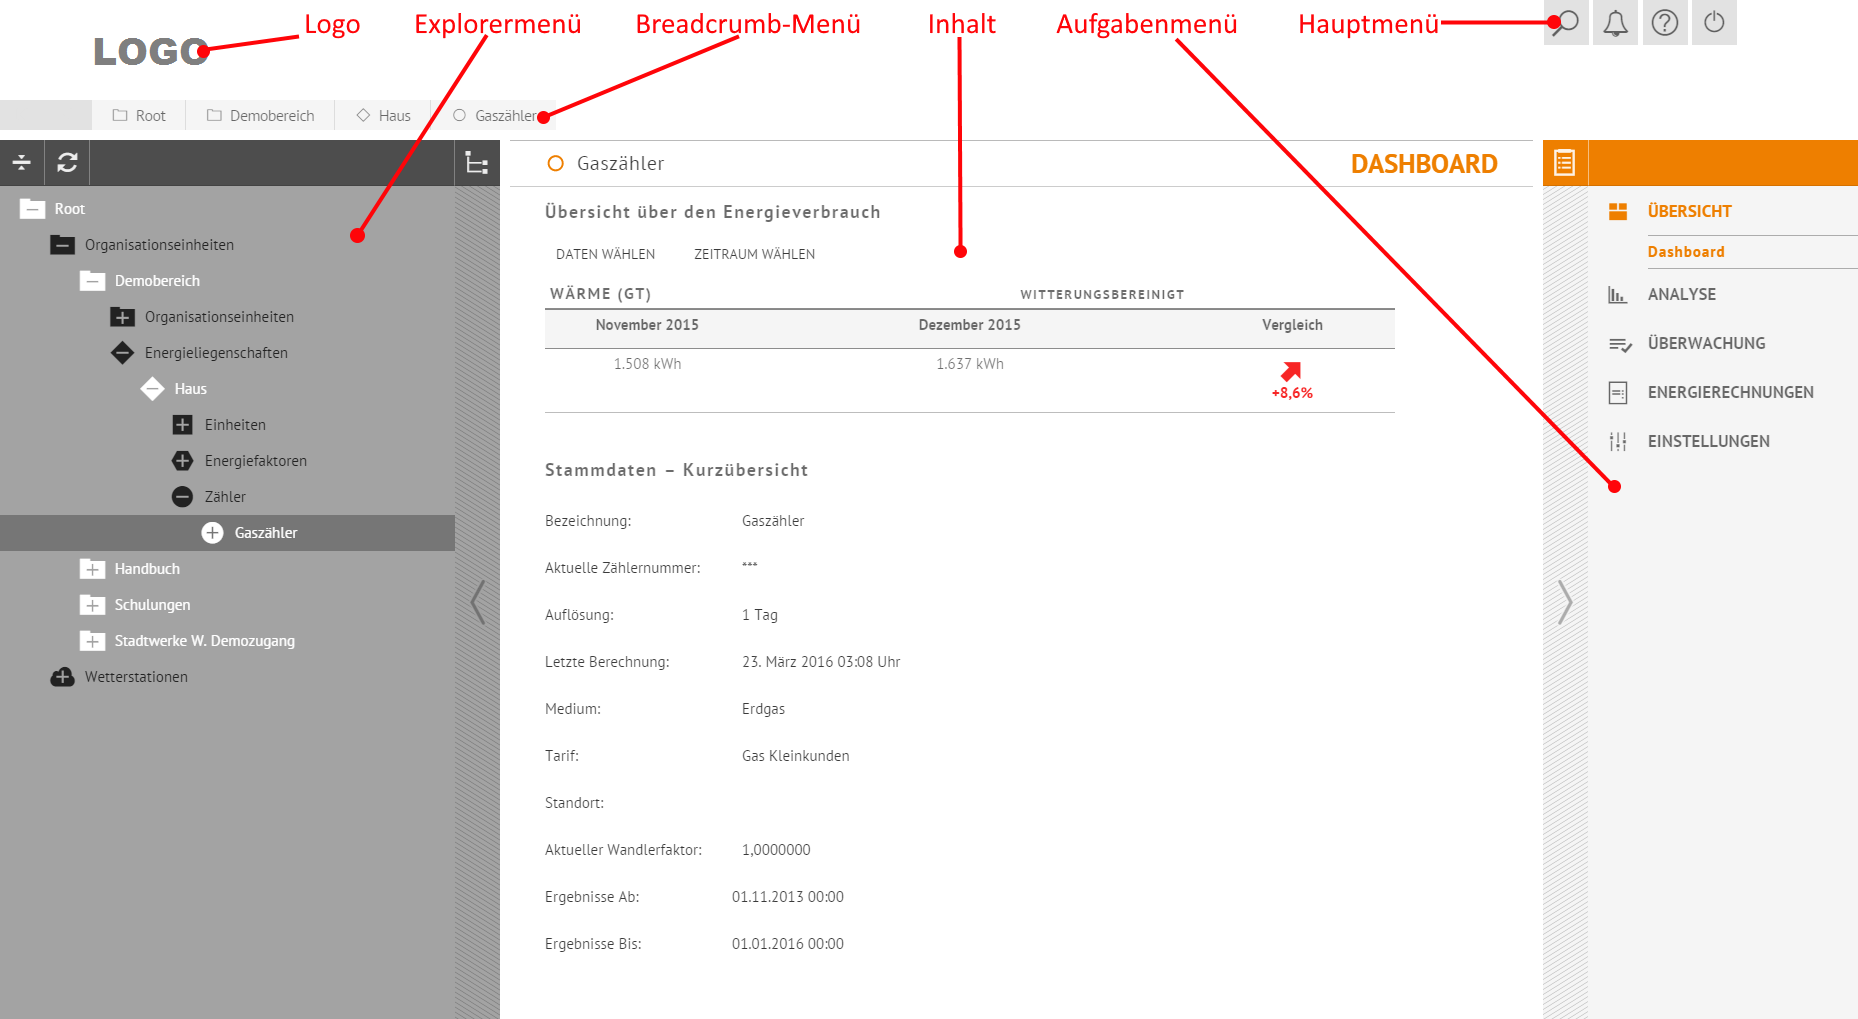Select Gaszähler tree row label

(x=266, y=533)
